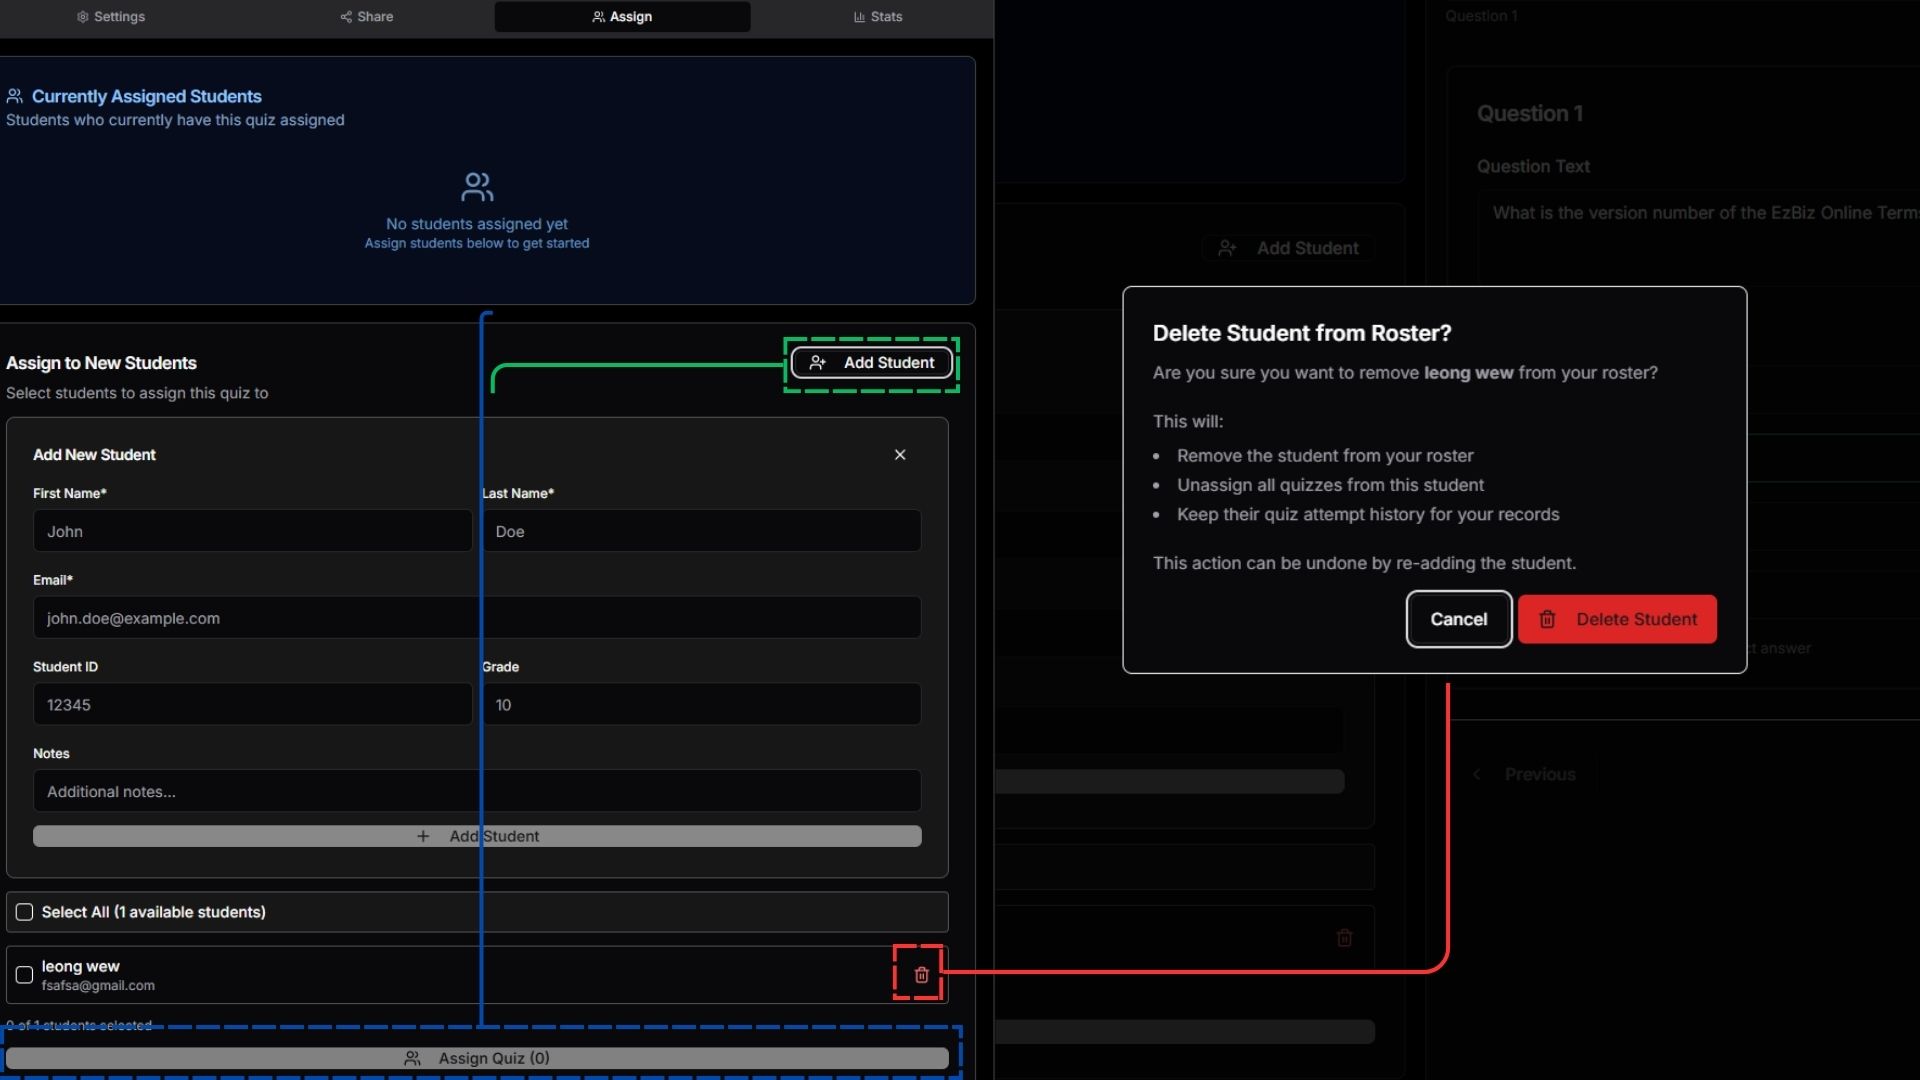The image size is (1920, 1080).
Task: Click the Email input field
Action: [476, 617]
